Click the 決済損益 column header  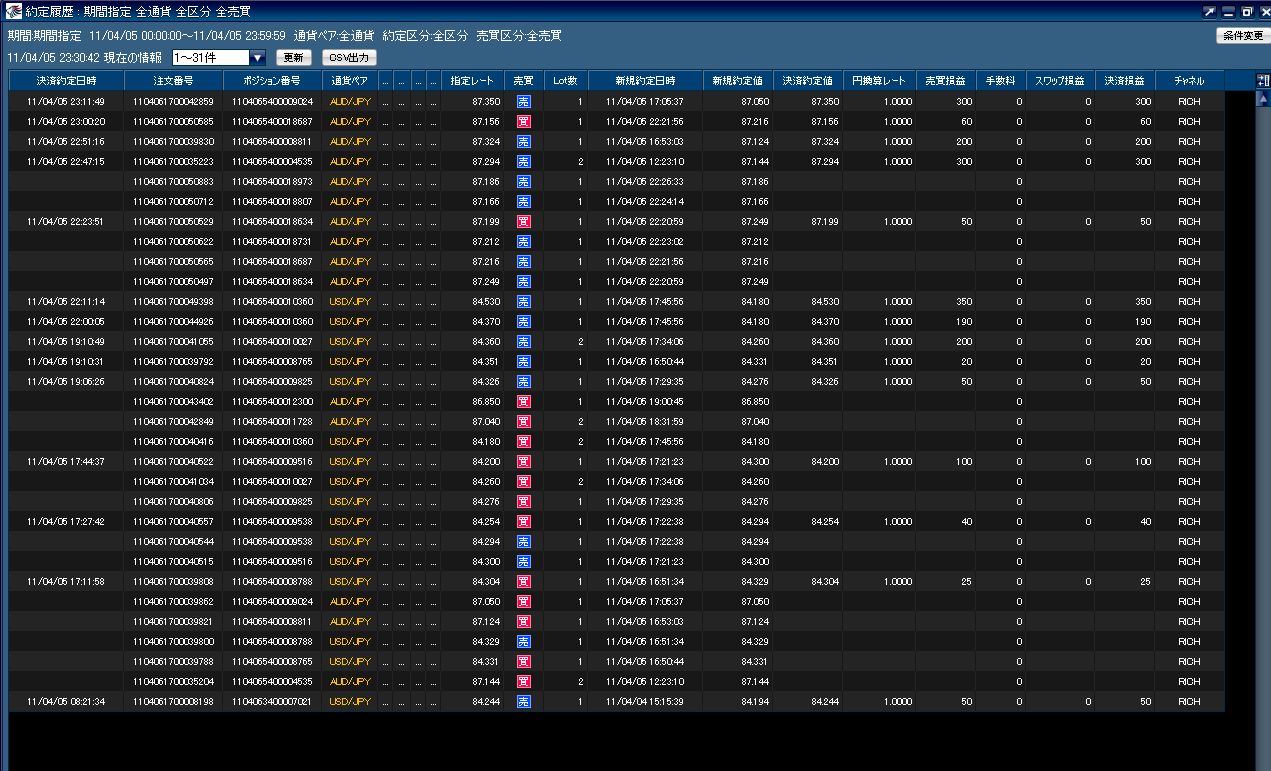point(1125,80)
